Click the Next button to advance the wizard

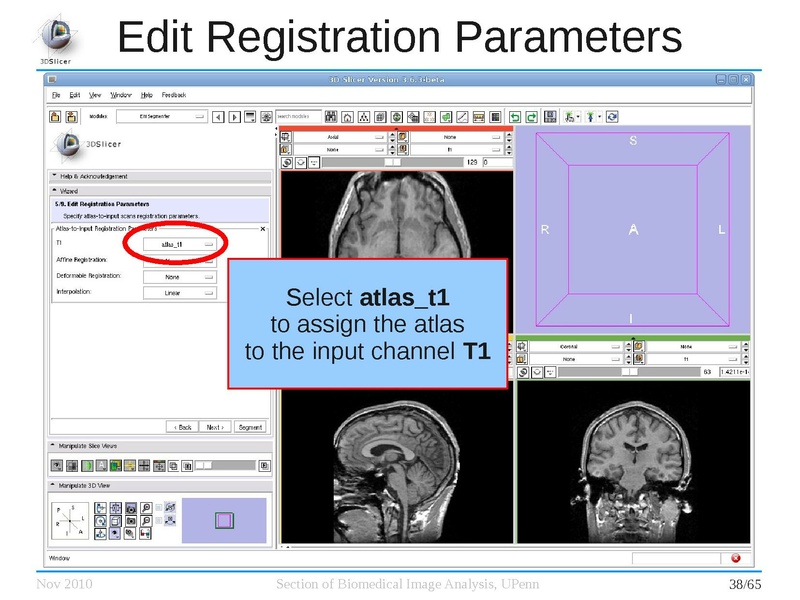(215, 426)
